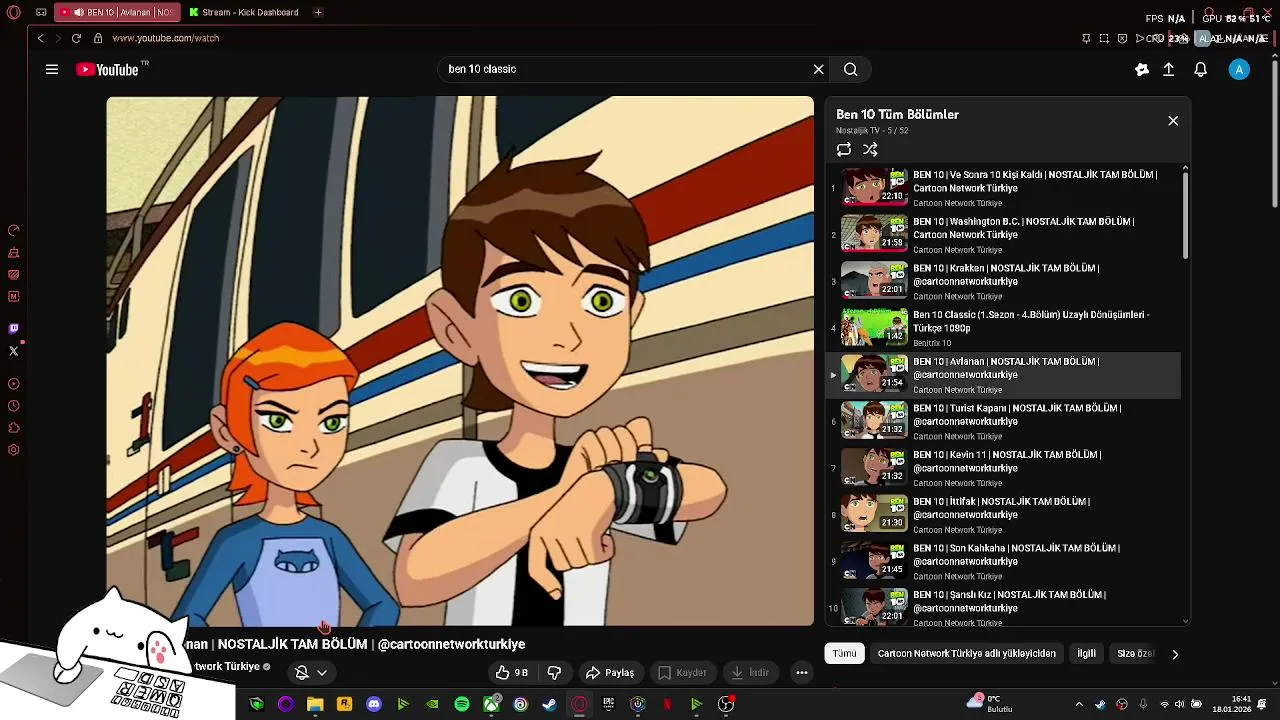This screenshot has width=1280, height=720.
Task: Open Discord from the taskbar
Action: (x=374, y=704)
